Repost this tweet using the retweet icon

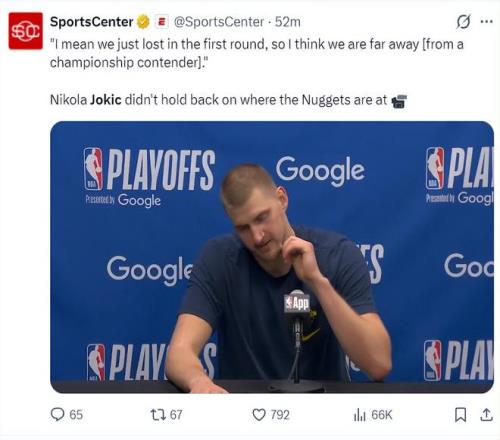click(158, 414)
